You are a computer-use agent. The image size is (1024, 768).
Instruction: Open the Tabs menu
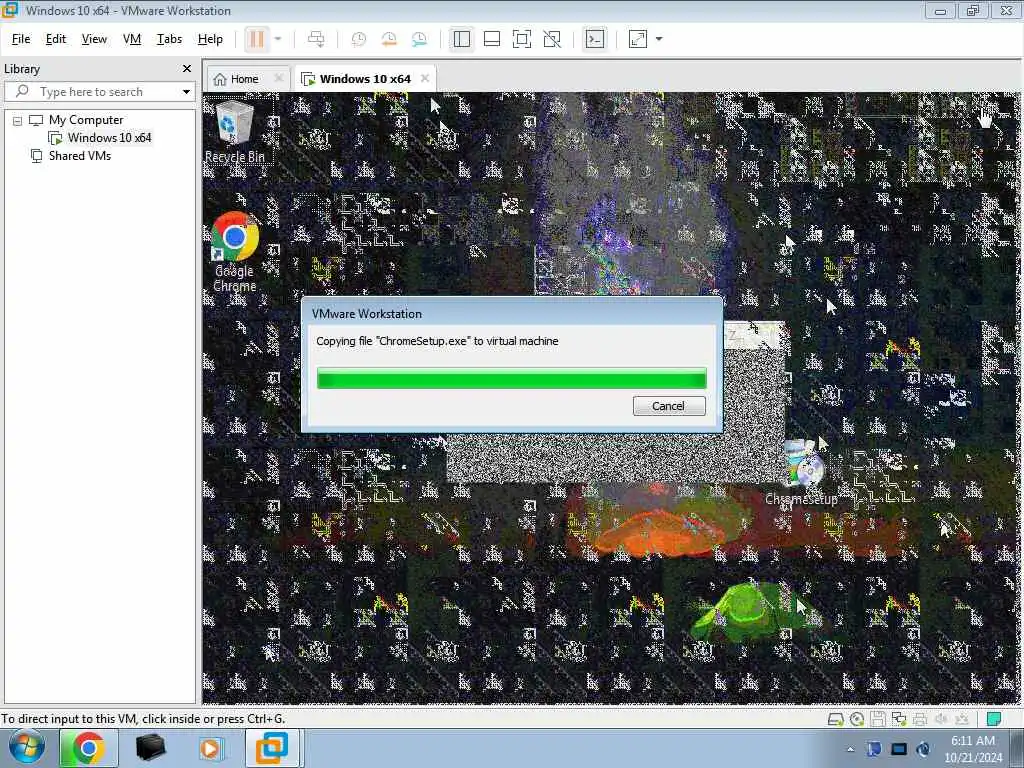point(169,39)
